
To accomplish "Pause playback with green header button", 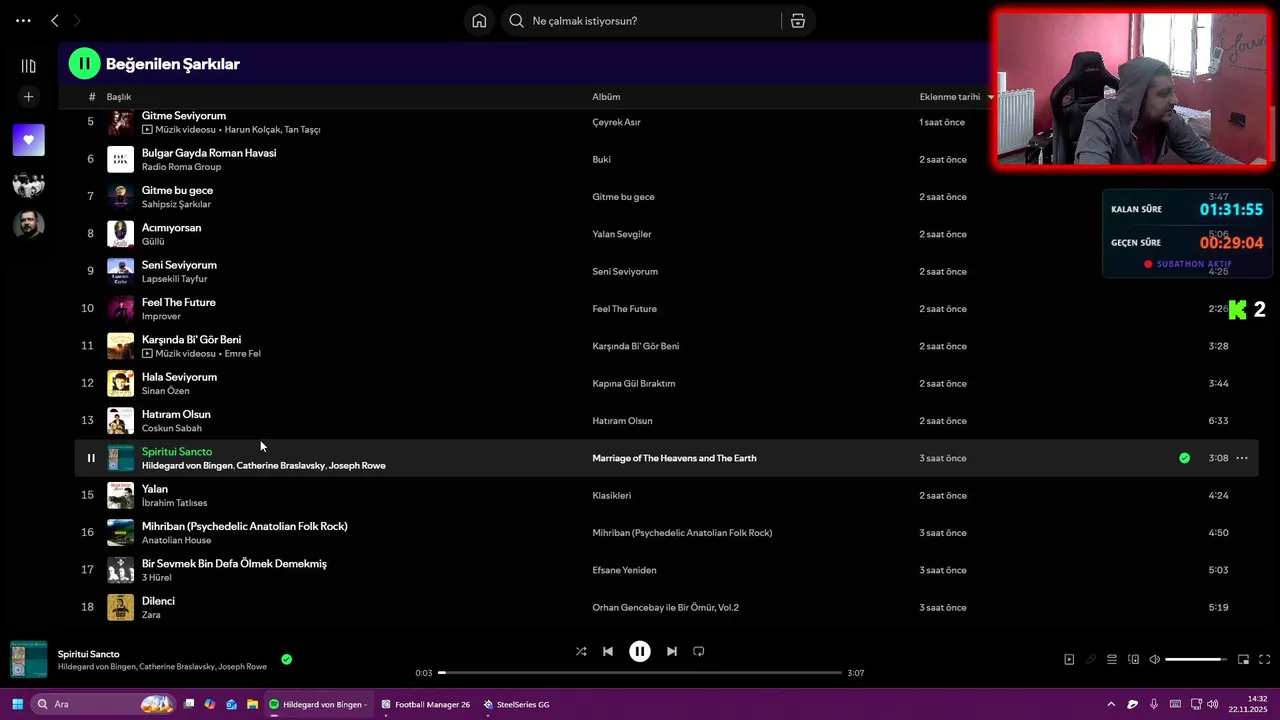I will 84,64.
